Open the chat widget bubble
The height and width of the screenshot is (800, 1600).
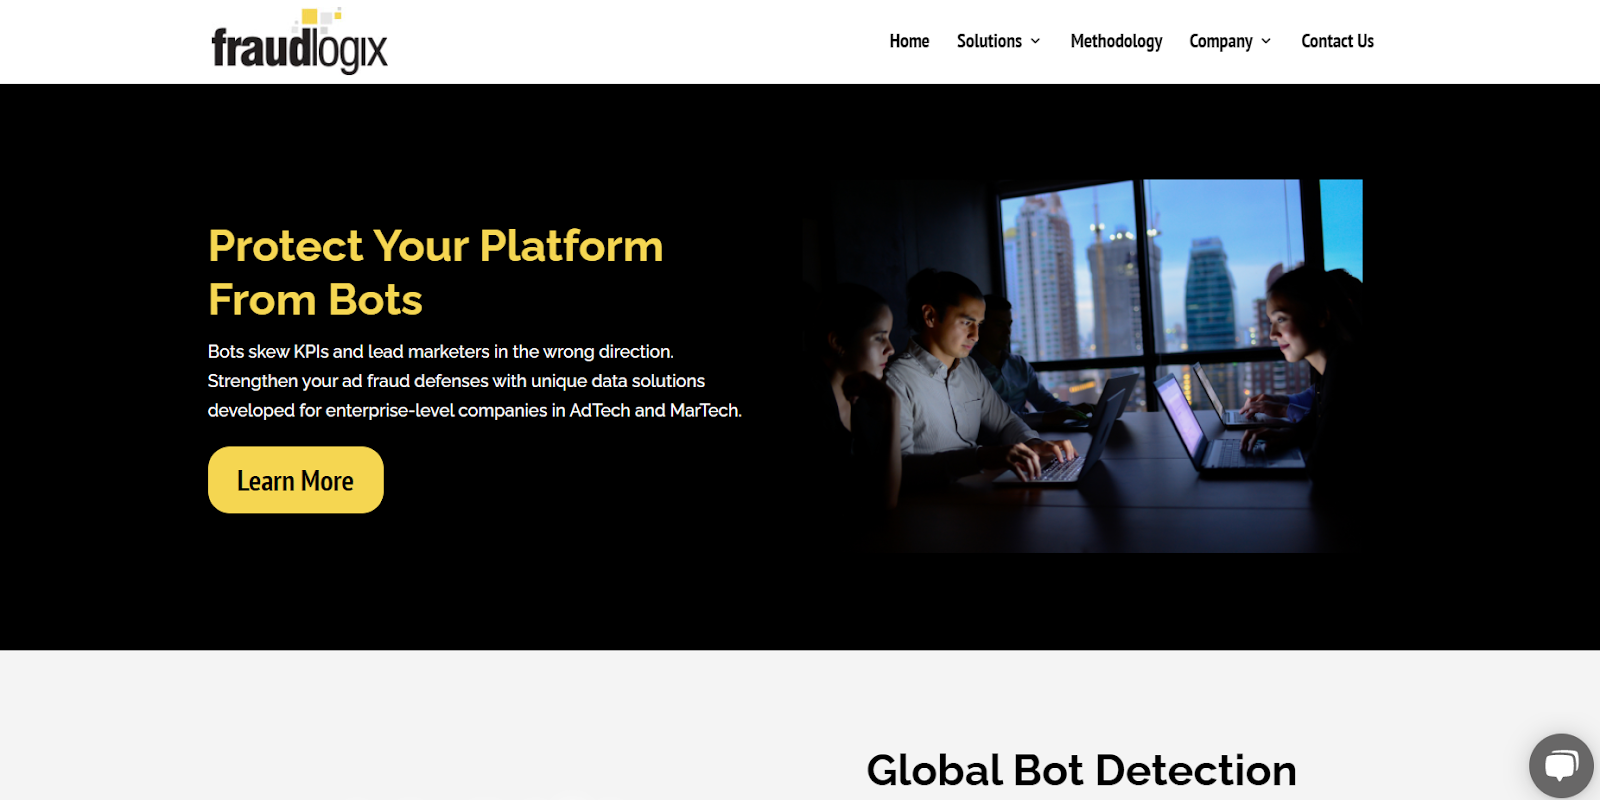1561,766
